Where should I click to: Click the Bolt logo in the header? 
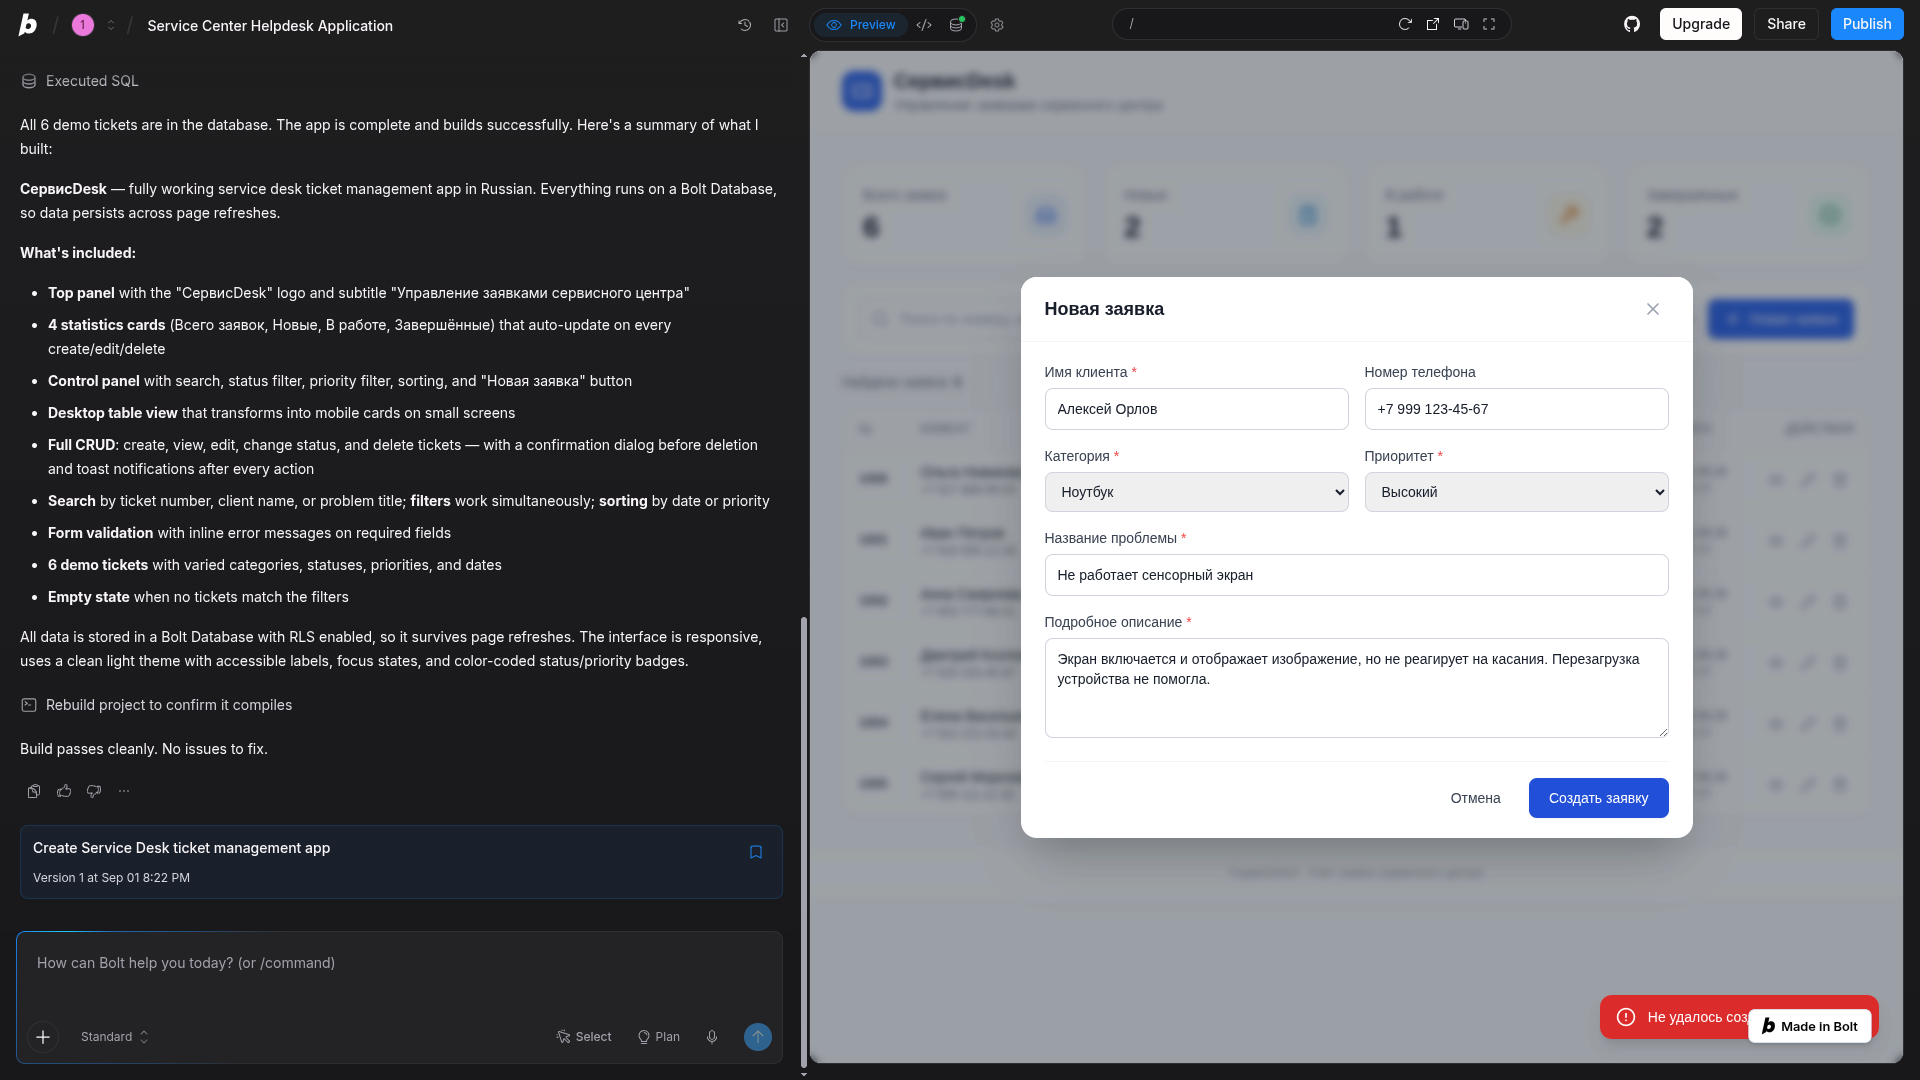pos(28,25)
